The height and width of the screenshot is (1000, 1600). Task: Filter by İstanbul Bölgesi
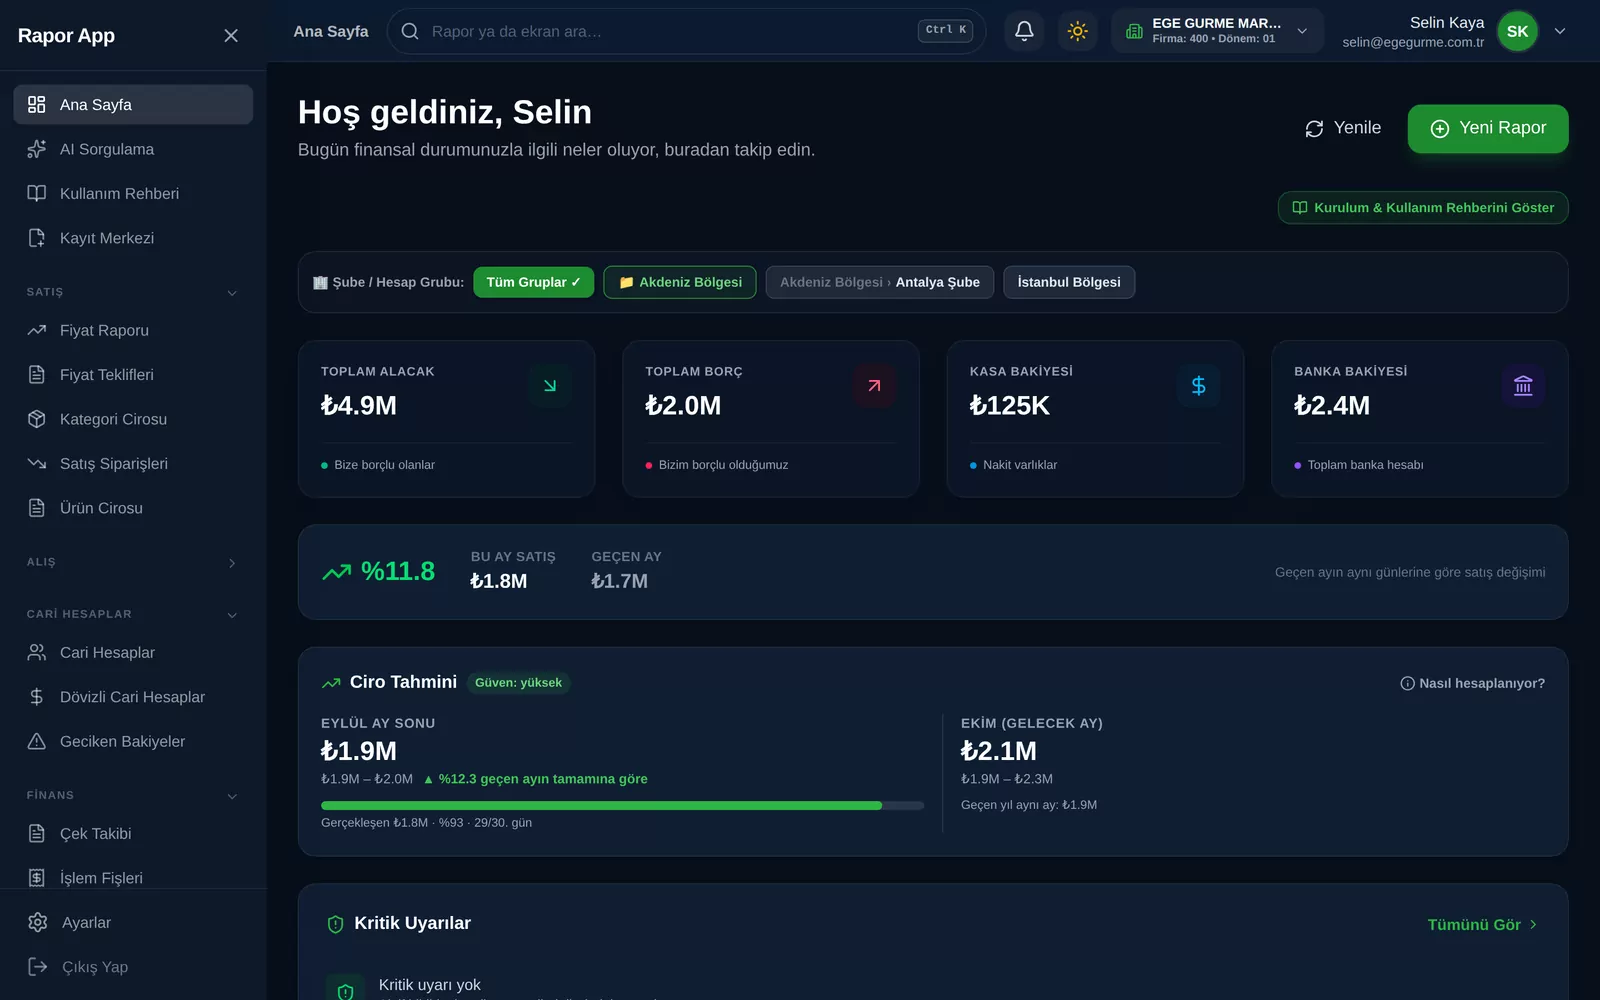[x=1069, y=282]
